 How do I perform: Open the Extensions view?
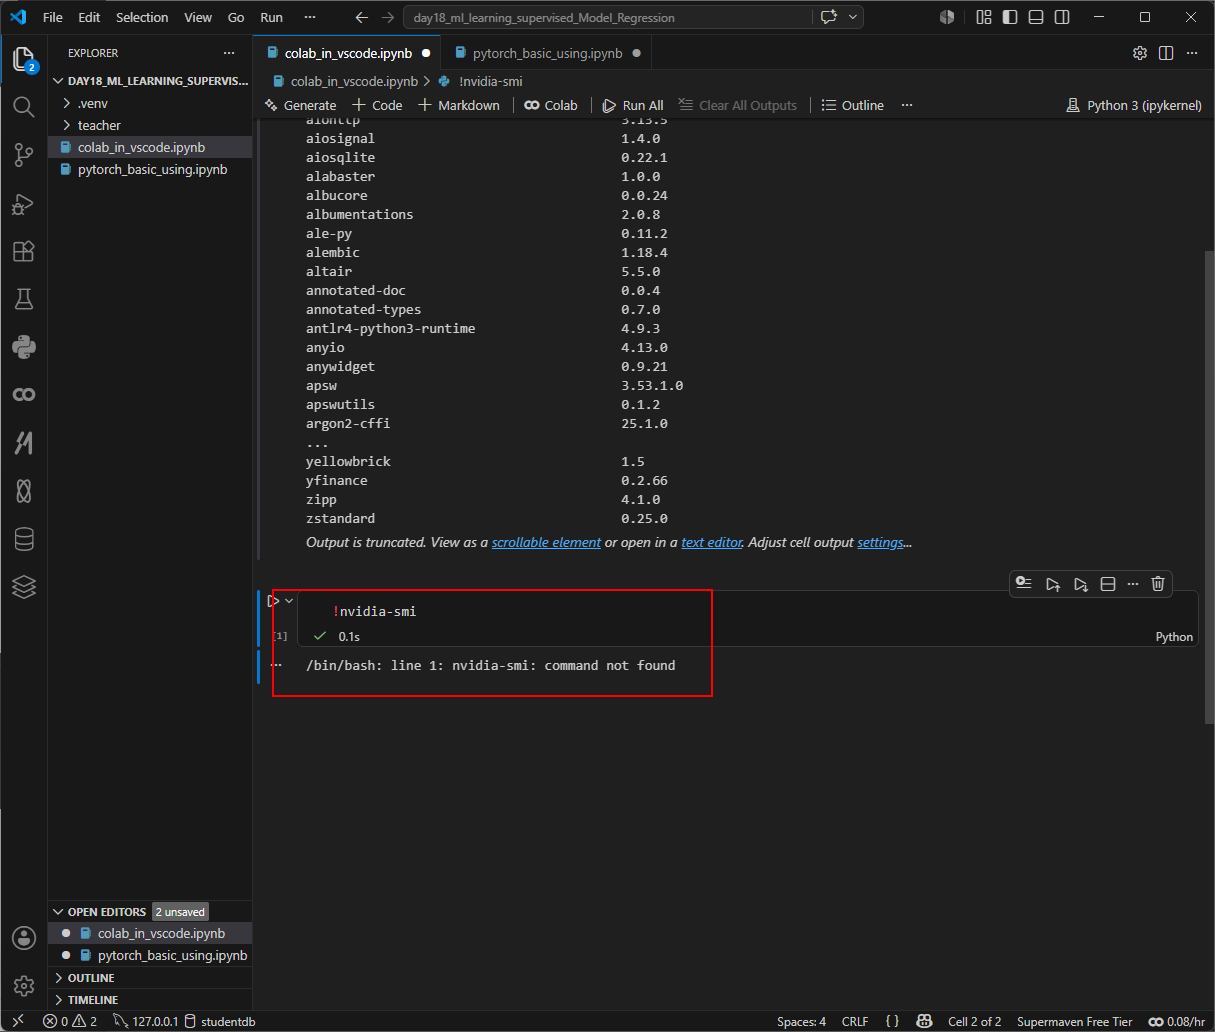[24, 251]
